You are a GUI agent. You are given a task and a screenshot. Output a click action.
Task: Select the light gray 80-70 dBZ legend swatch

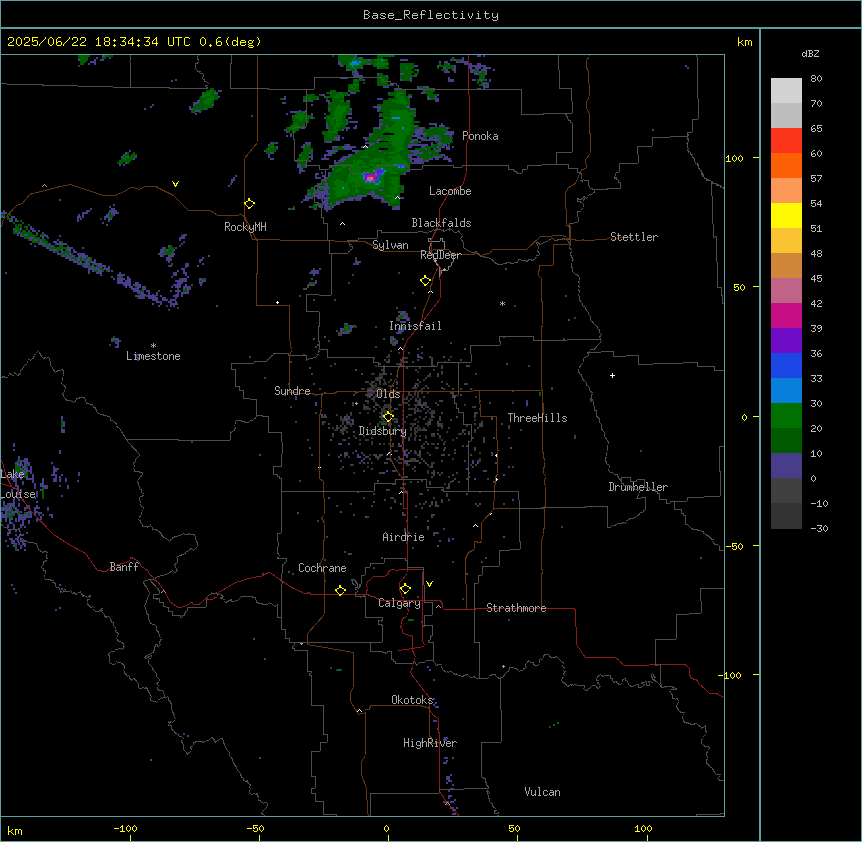786,91
